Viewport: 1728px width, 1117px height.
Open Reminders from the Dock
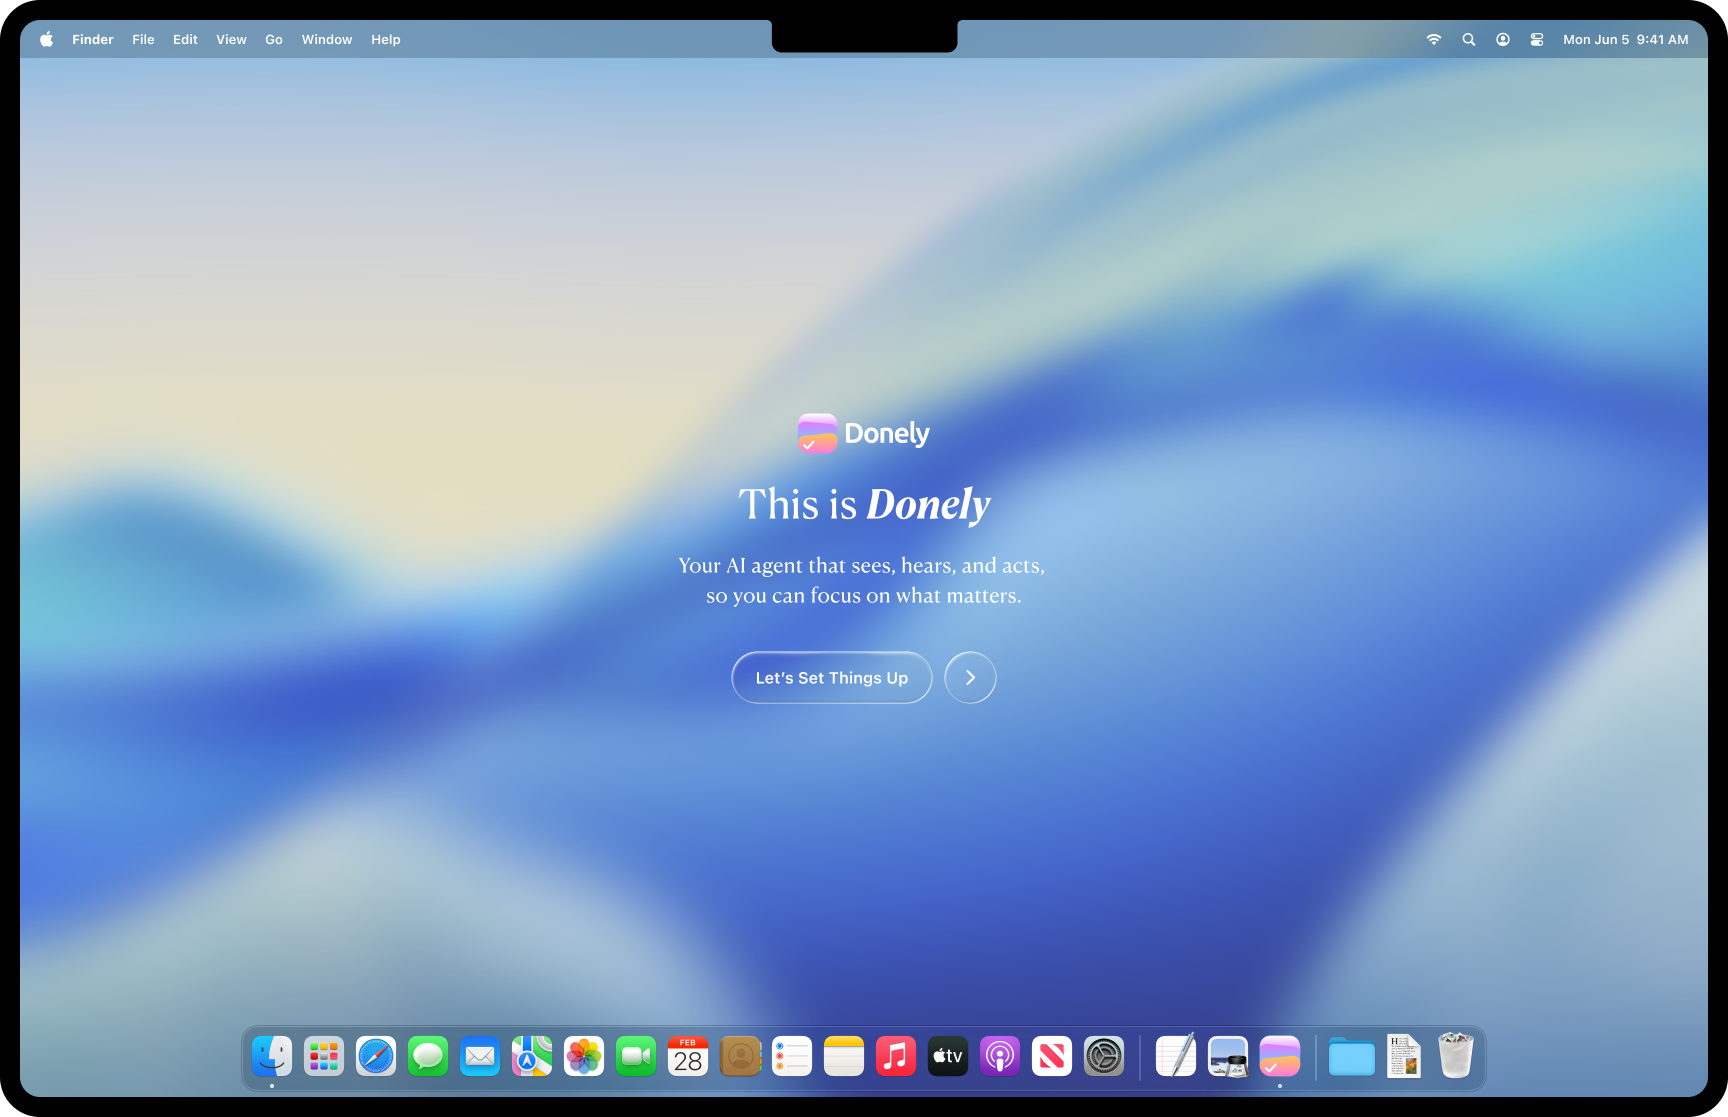coord(792,1056)
